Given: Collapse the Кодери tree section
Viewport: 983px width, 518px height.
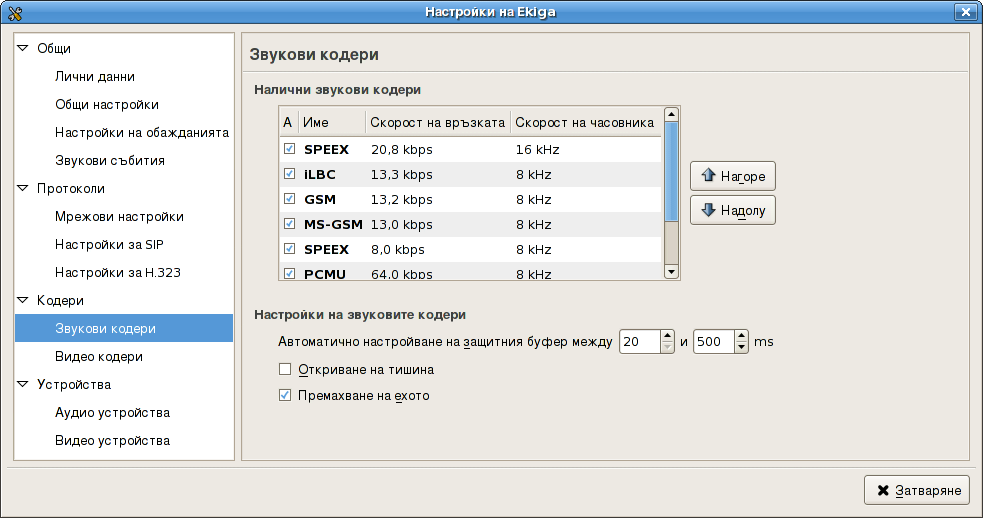Looking at the screenshot, I should [x=24, y=300].
